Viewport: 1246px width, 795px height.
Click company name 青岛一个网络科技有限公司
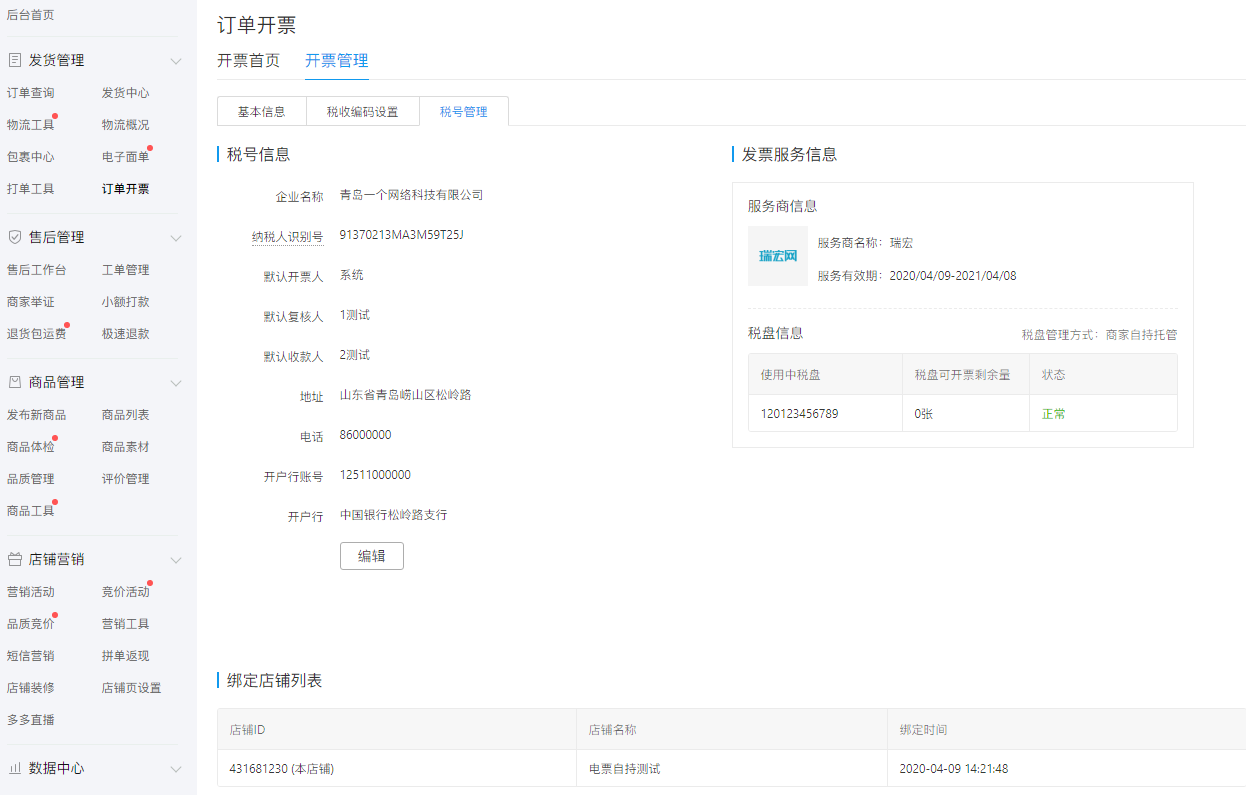(412, 195)
